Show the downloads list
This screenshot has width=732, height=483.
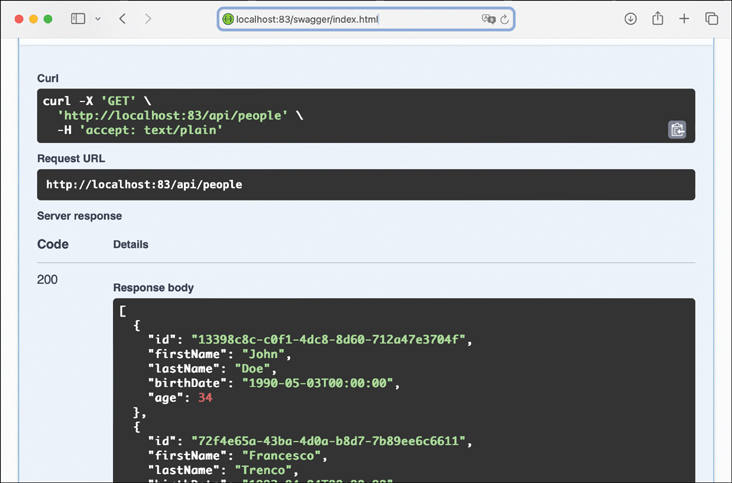point(630,19)
